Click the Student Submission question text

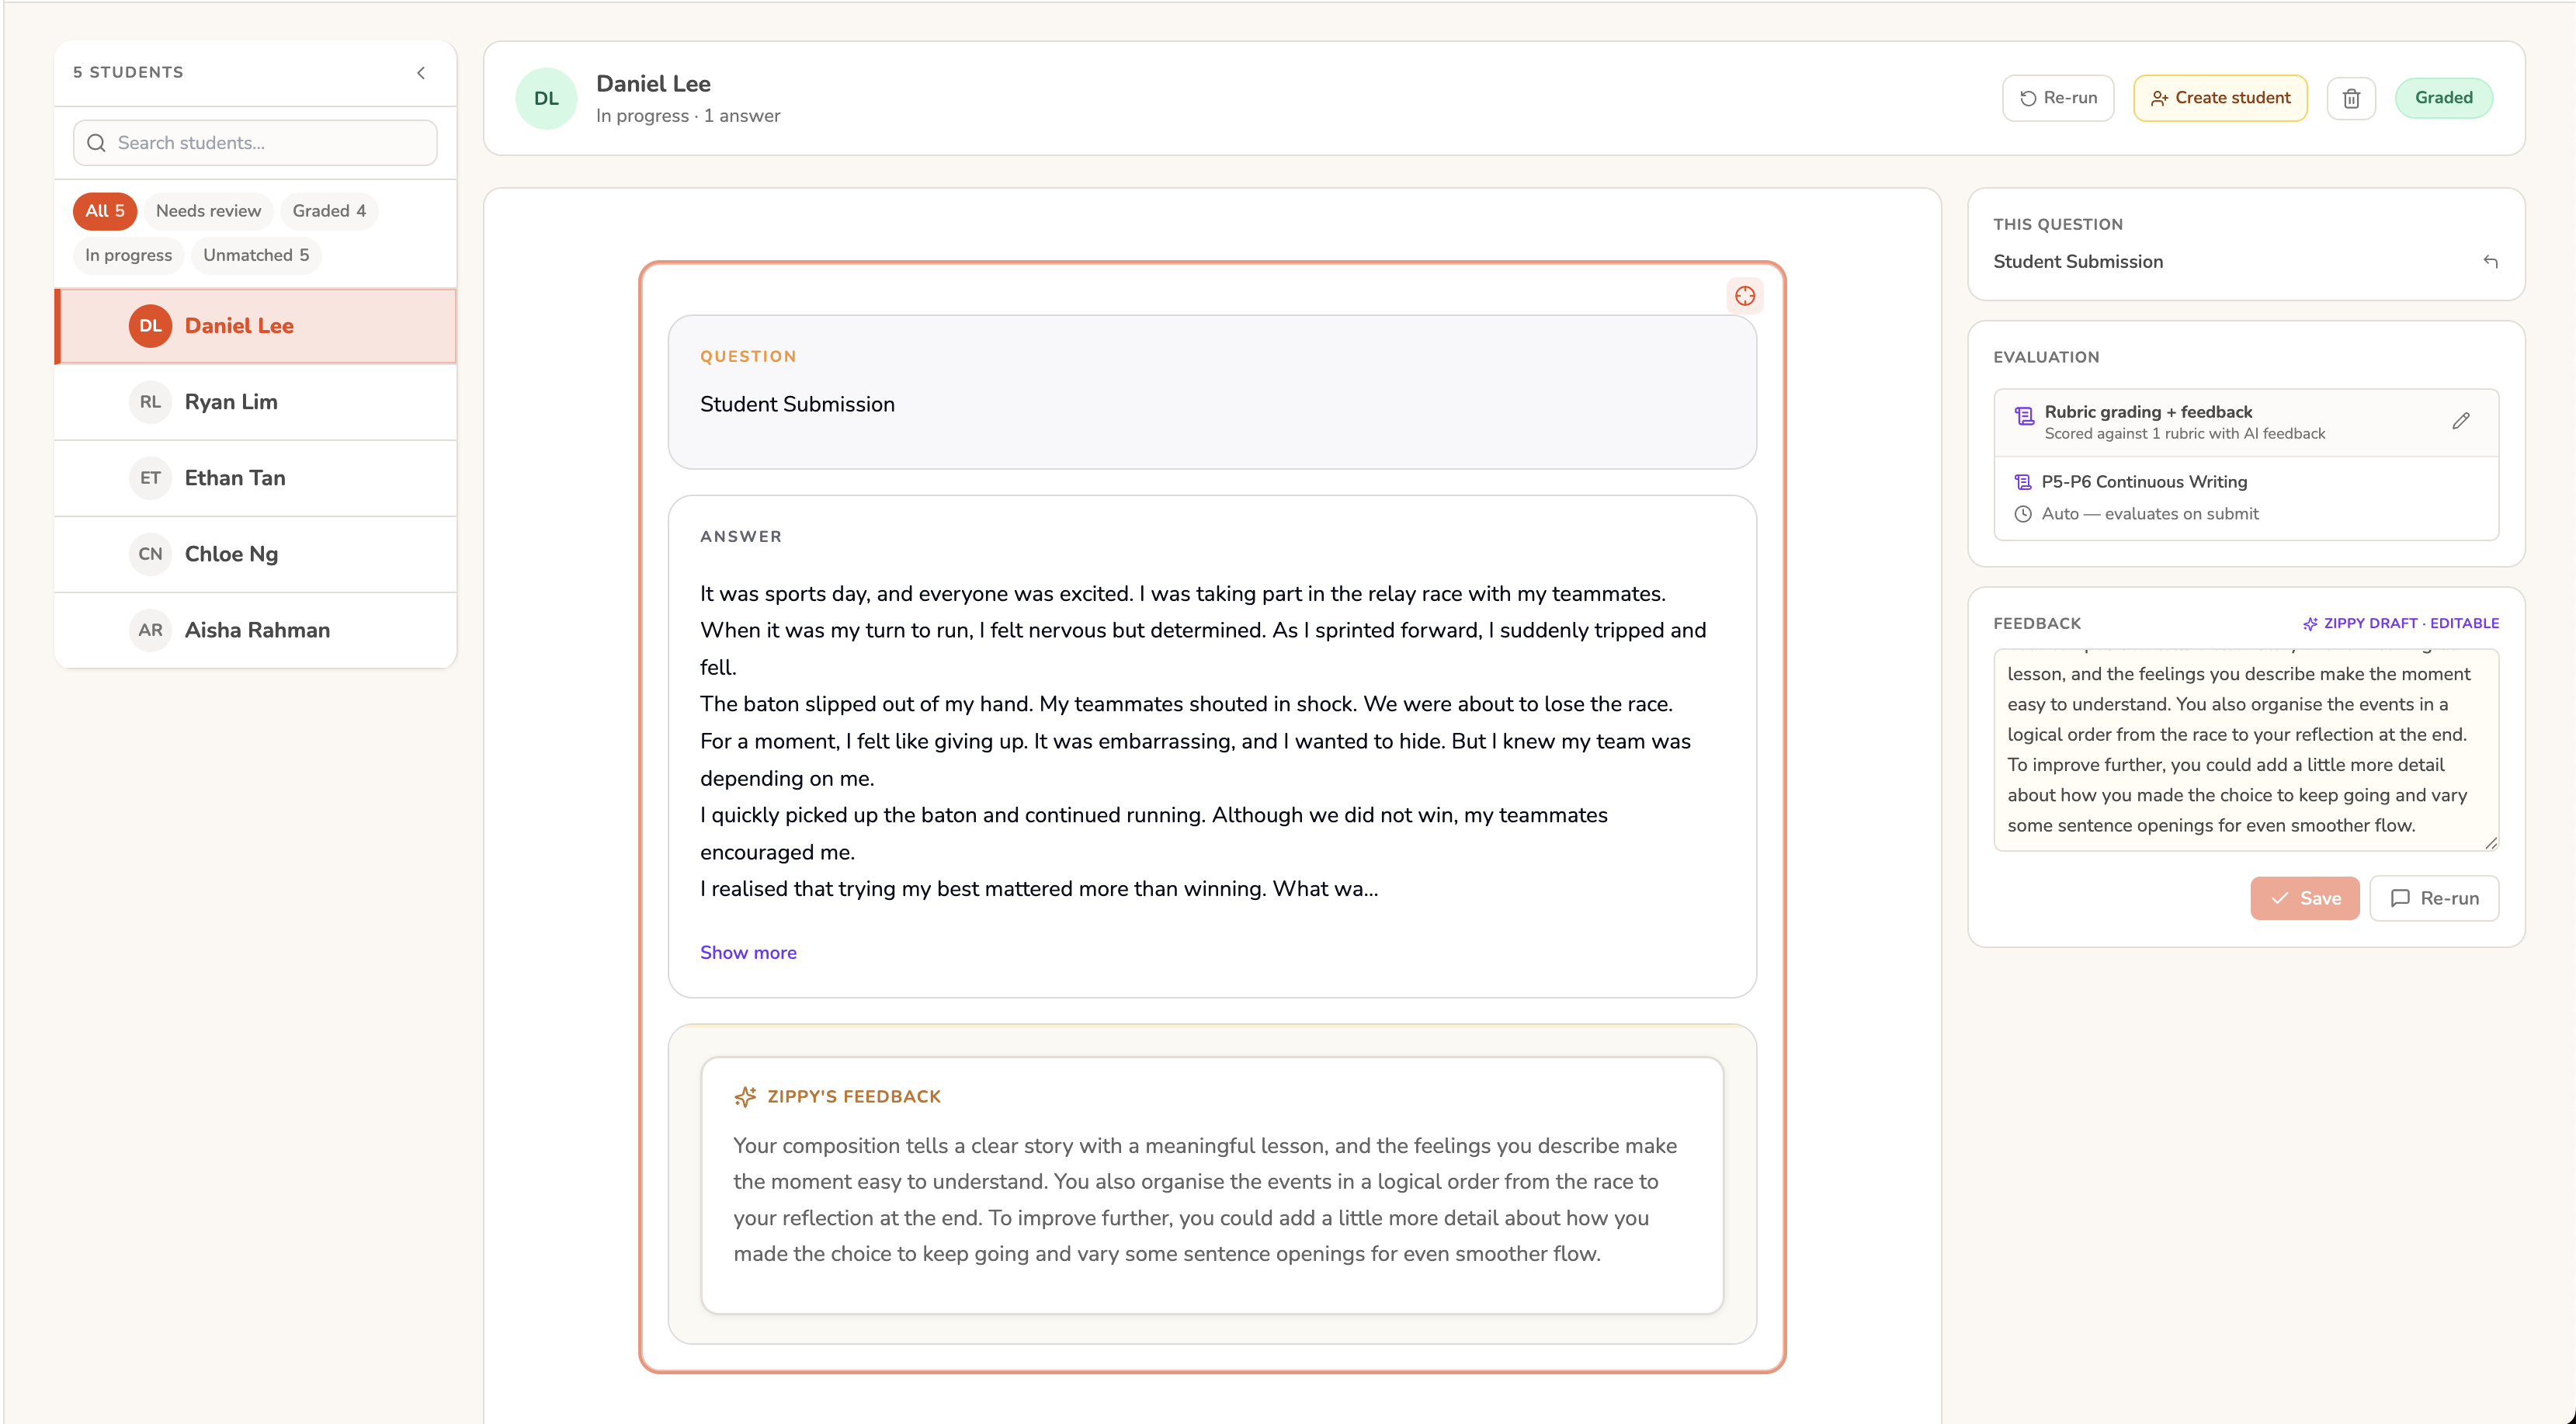tap(797, 404)
